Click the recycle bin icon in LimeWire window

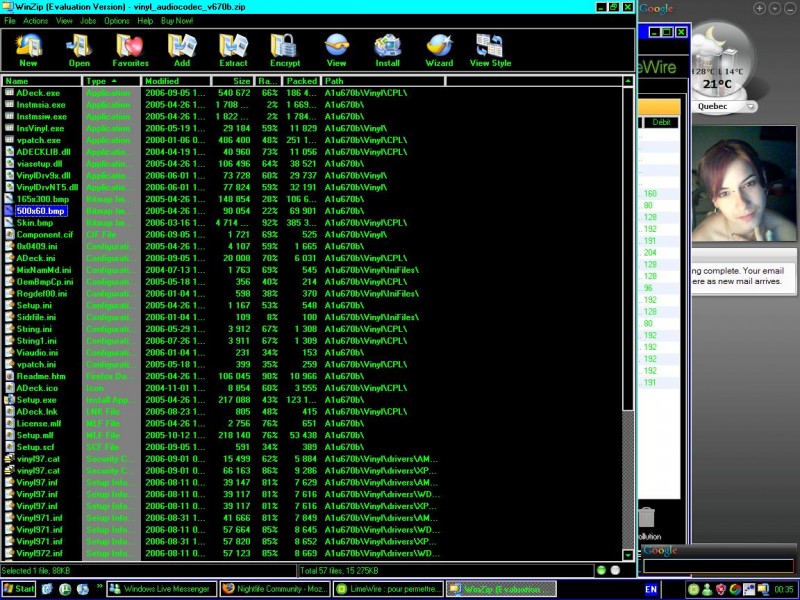pyautogui.click(x=646, y=517)
